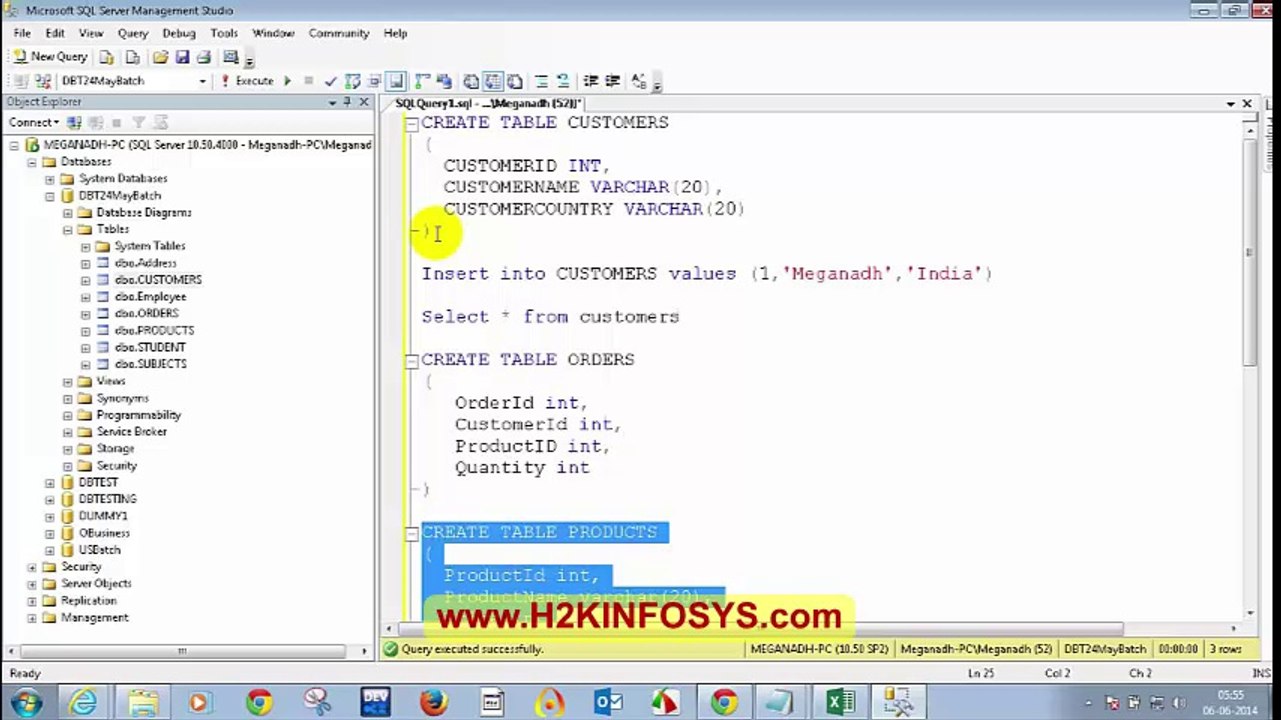
Task: Click the Comment Out Selected Lines icon
Action: [x=541, y=81]
